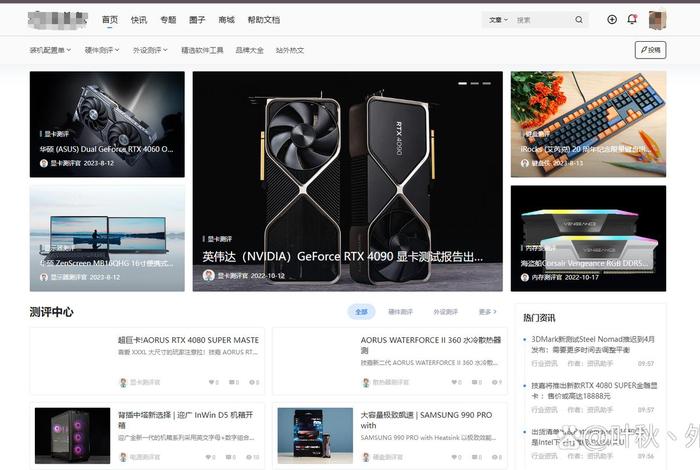Click author avatar on InWin D5 card

(x=123, y=457)
